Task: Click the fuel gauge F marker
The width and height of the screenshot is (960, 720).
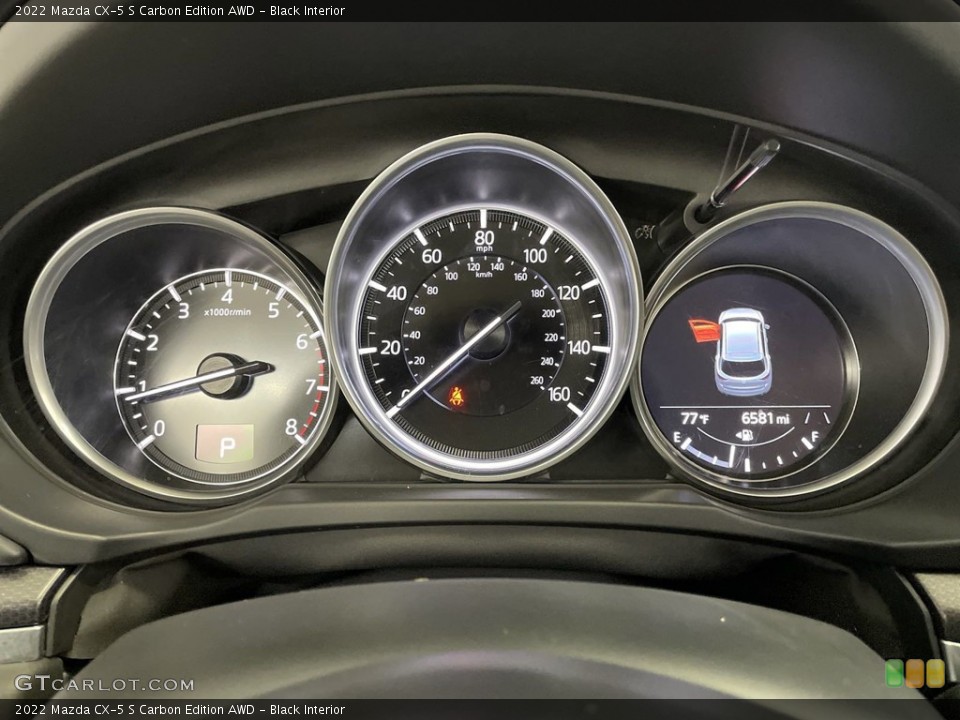Action: (x=815, y=437)
